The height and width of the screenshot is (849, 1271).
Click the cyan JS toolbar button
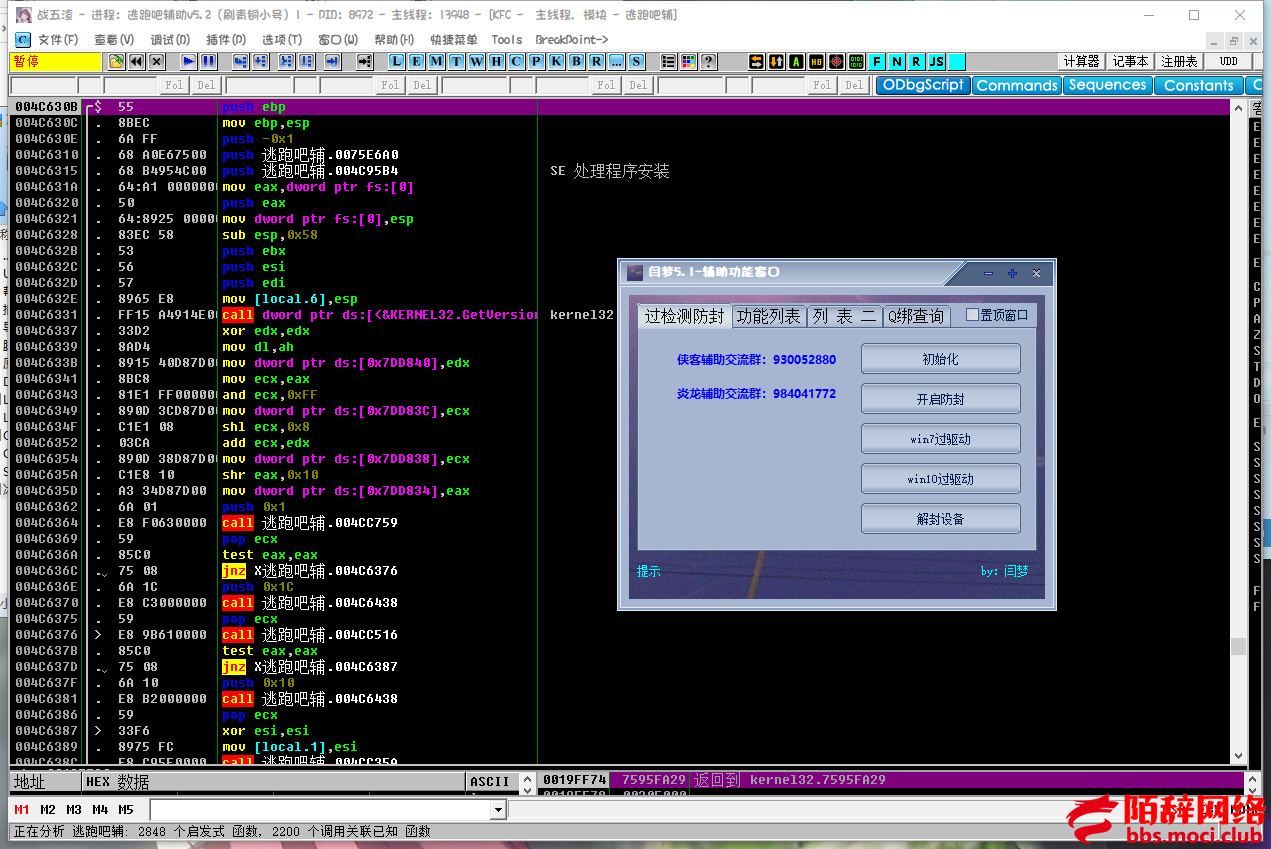(937, 61)
